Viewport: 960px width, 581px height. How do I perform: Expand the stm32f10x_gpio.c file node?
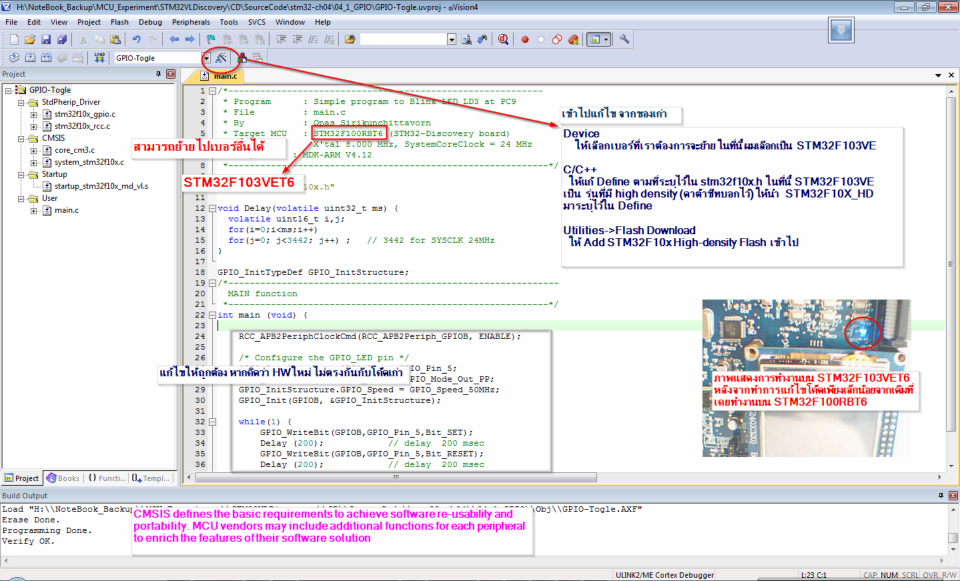pos(34,114)
